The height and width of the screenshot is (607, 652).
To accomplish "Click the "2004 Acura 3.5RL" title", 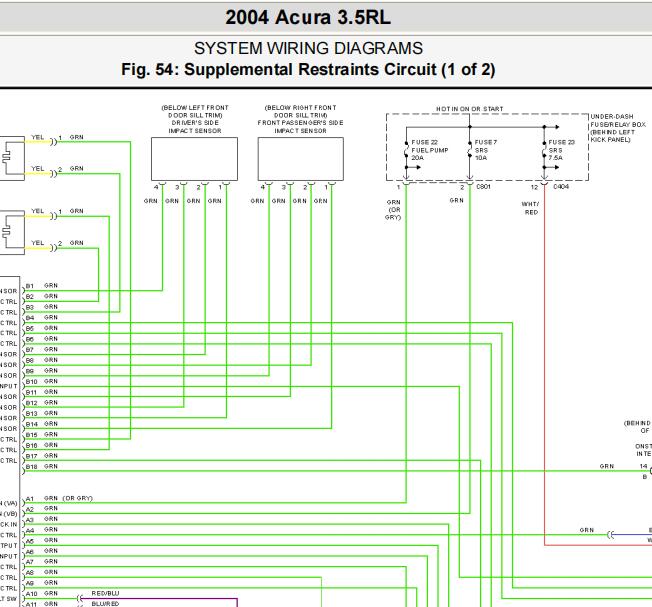I will [308, 17].
